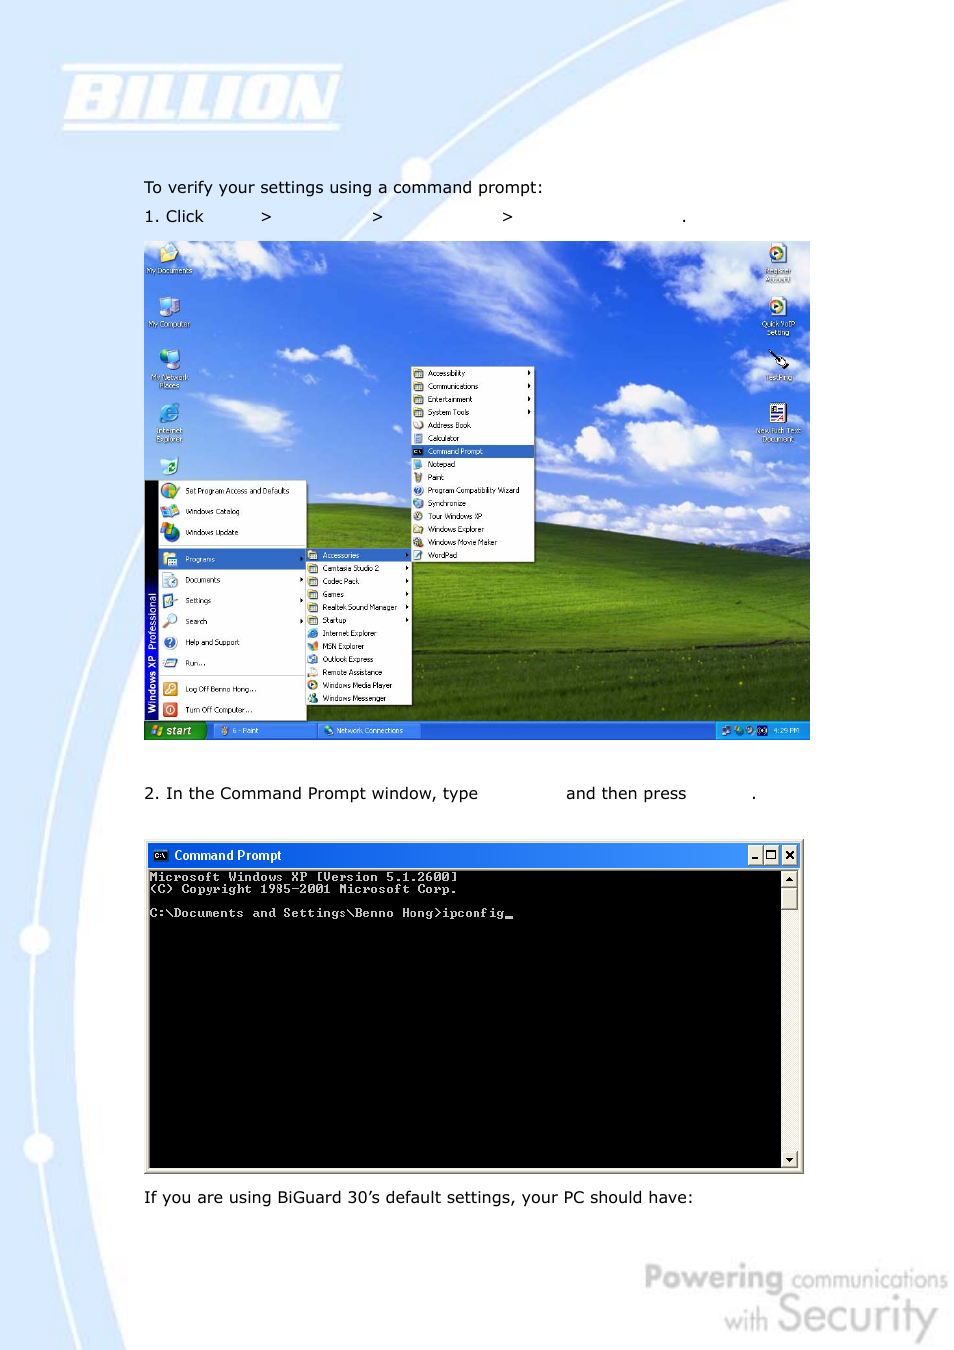Image resolution: width=954 pixels, height=1350 pixels.
Task: Open Calculator from Accessories submenu
Action: [443, 438]
